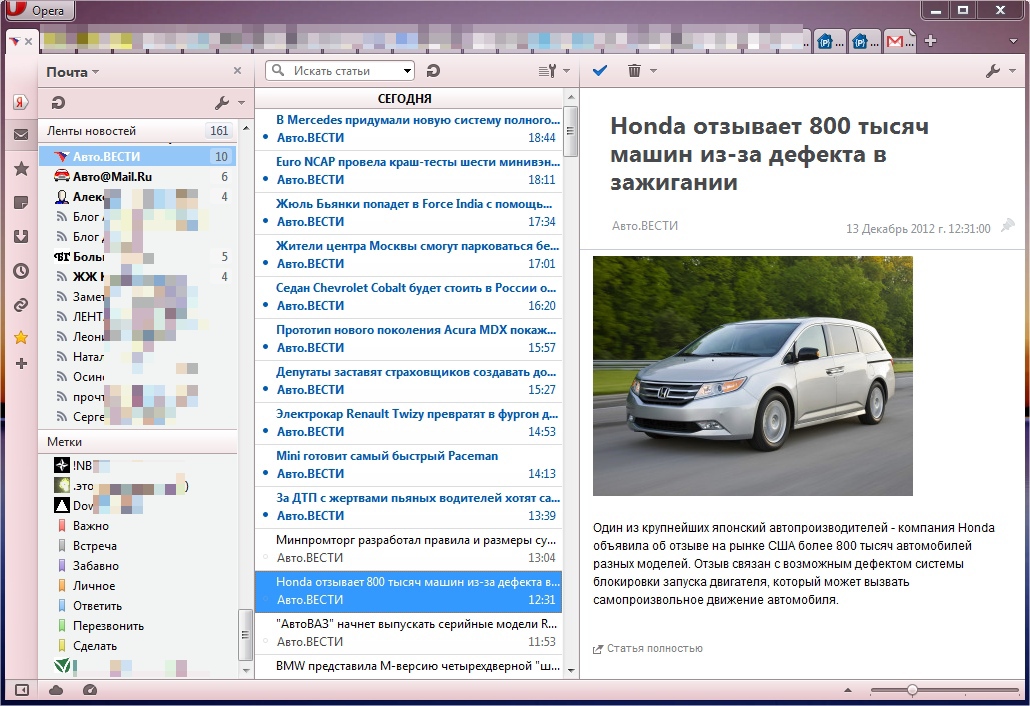Open the History clock panel in sidebar
Viewport: 1030px width, 706px height.
20,271
